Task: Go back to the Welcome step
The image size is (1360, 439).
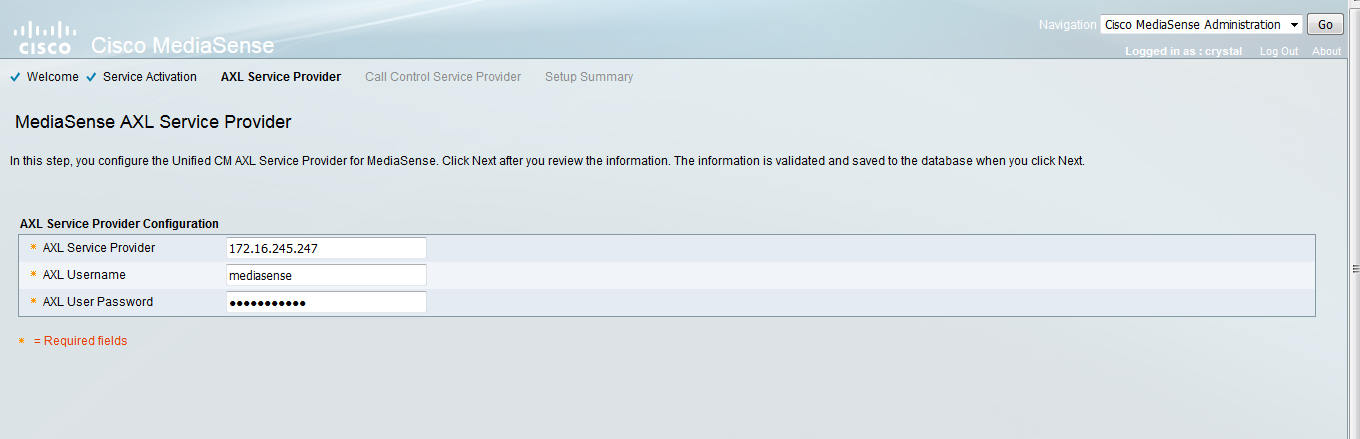Action: click(52, 77)
